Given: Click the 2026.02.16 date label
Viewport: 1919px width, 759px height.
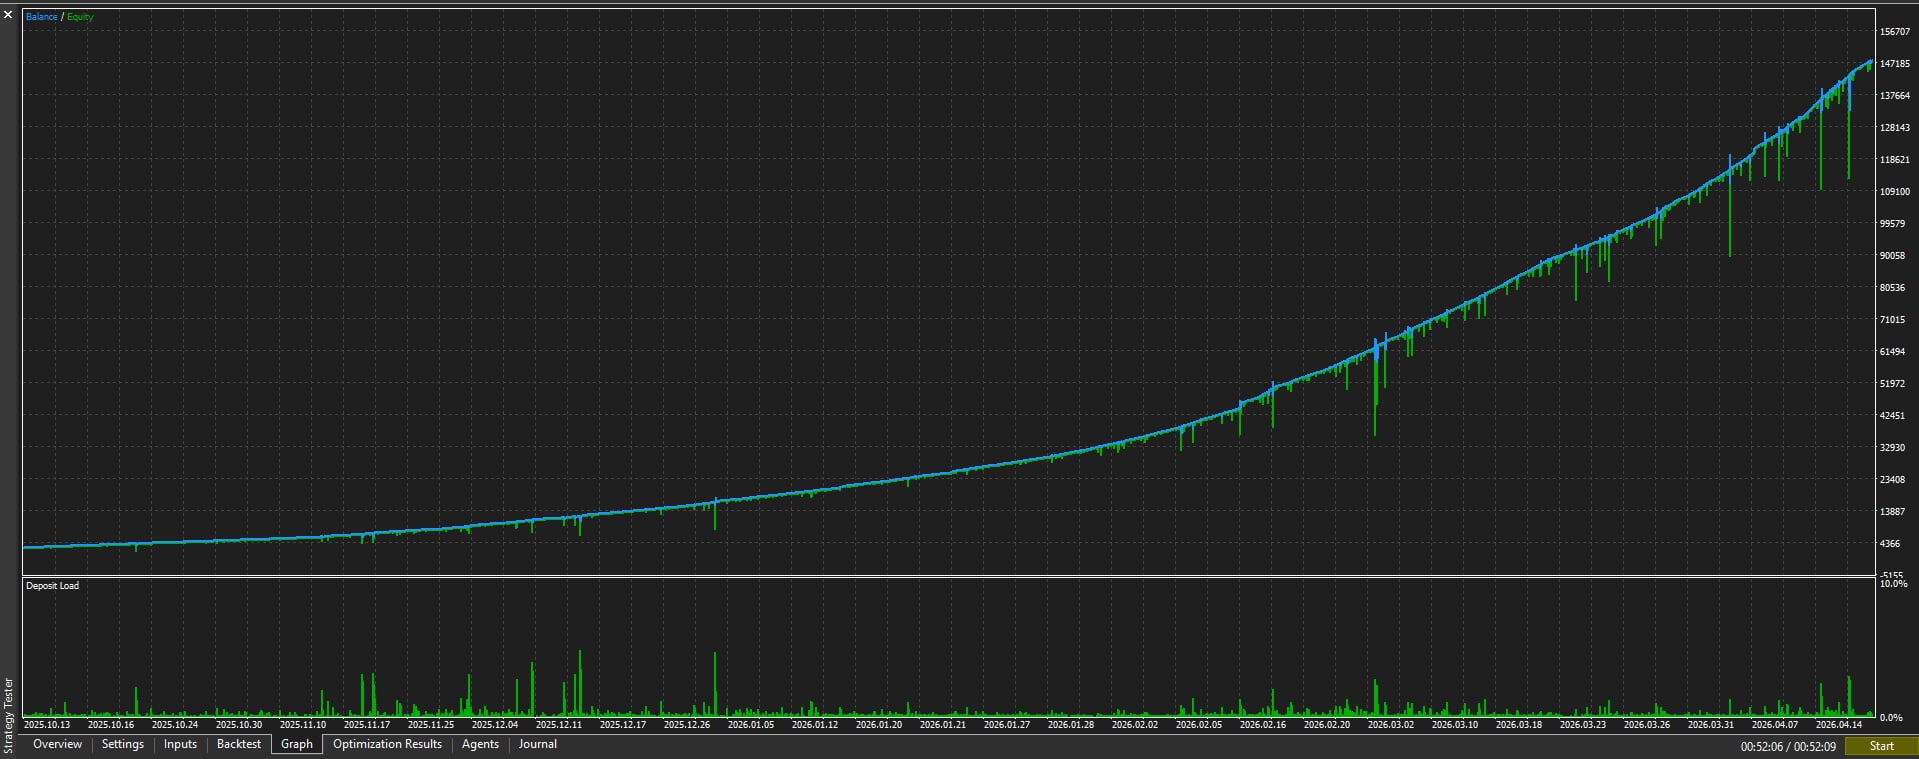Looking at the screenshot, I should coord(1263,725).
